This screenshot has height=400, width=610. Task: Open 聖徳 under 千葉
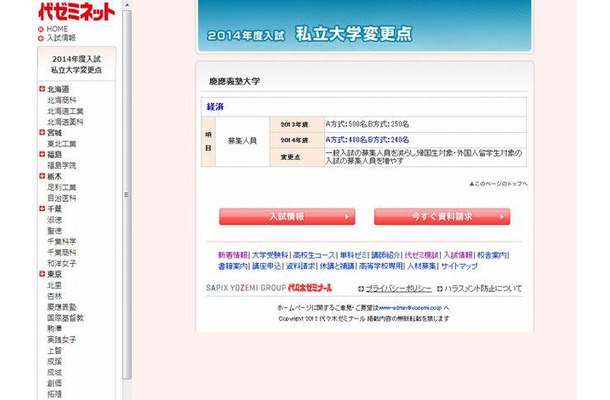click(54, 231)
